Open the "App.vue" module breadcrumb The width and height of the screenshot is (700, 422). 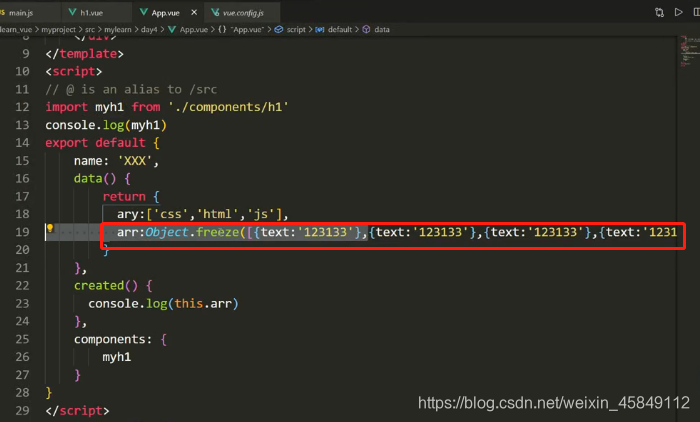point(247,29)
